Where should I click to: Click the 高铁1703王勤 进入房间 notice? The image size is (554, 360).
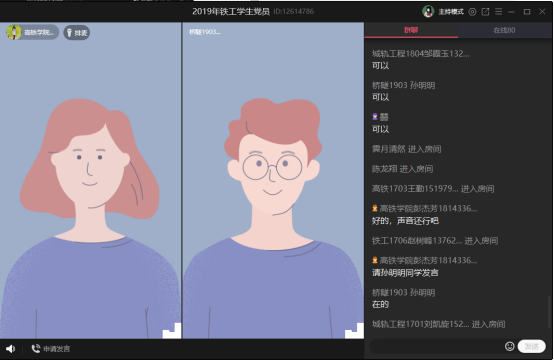pyautogui.click(x=433, y=189)
